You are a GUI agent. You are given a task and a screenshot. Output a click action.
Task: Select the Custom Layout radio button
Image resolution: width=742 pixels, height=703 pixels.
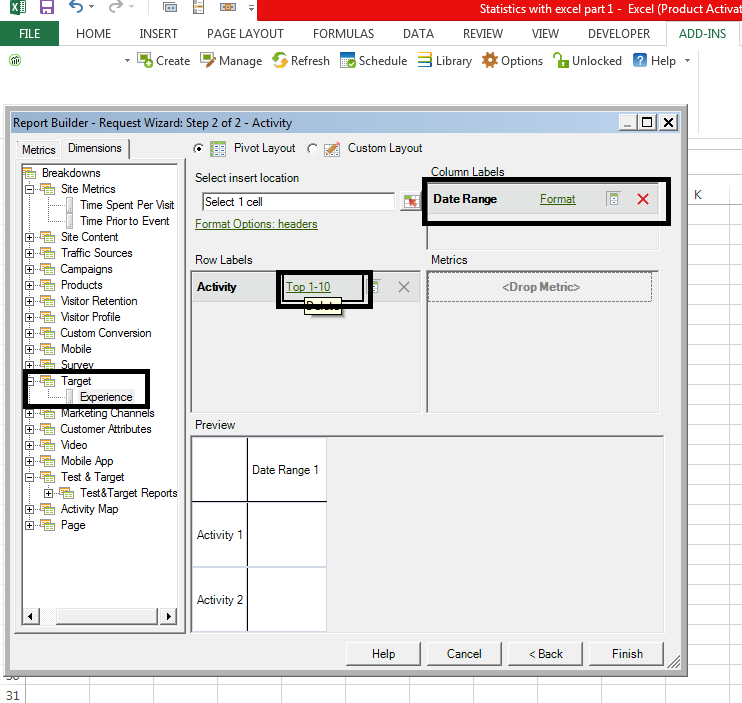tap(312, 149)
